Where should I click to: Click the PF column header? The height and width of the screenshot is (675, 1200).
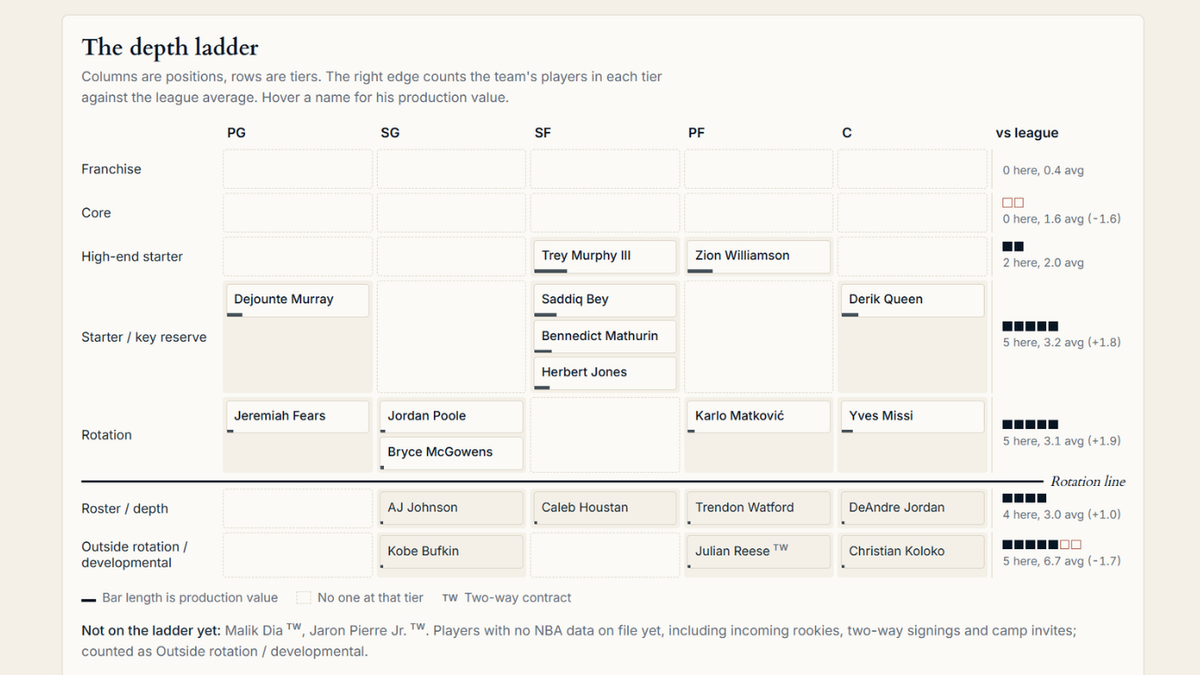697,133
